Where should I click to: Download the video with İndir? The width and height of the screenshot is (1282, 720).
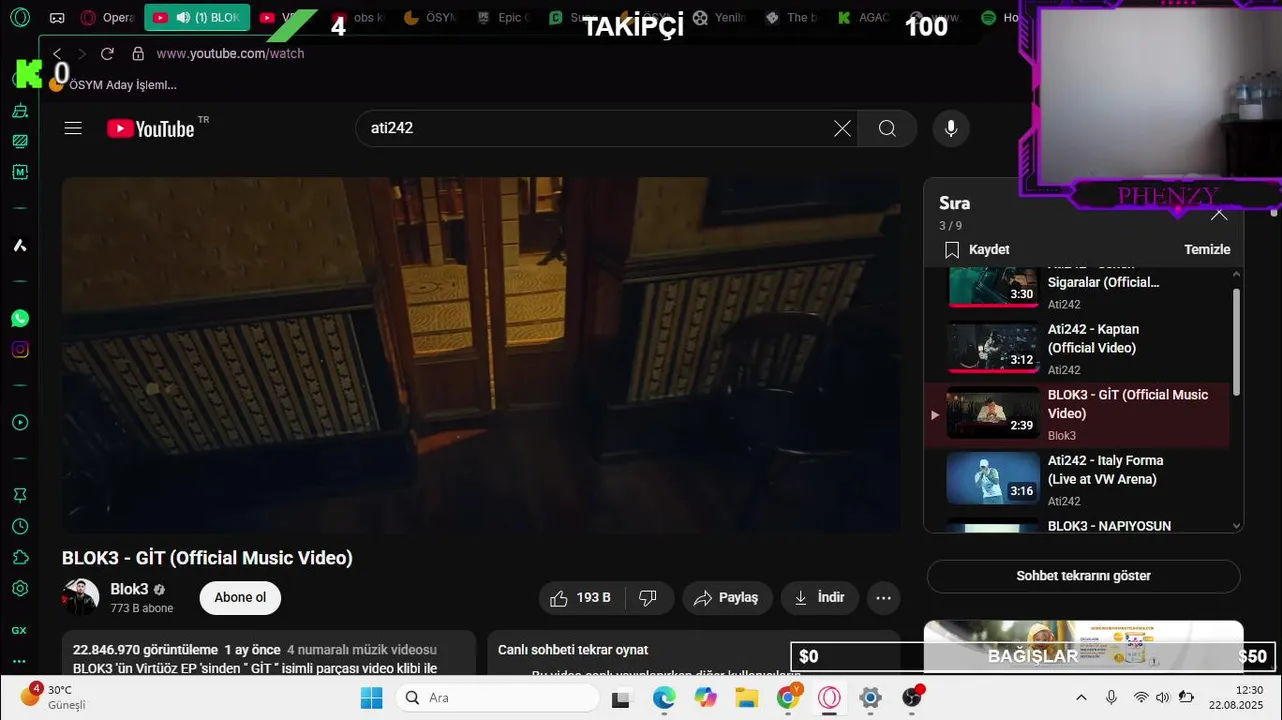(820, 597)
